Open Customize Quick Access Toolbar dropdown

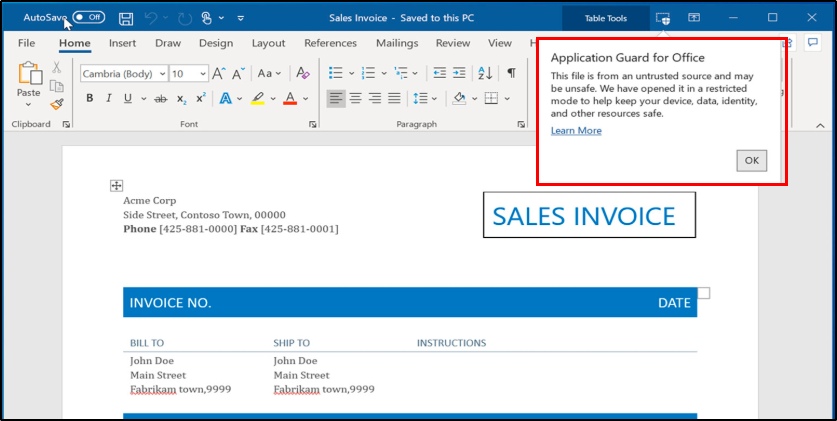tap(241, 19)
